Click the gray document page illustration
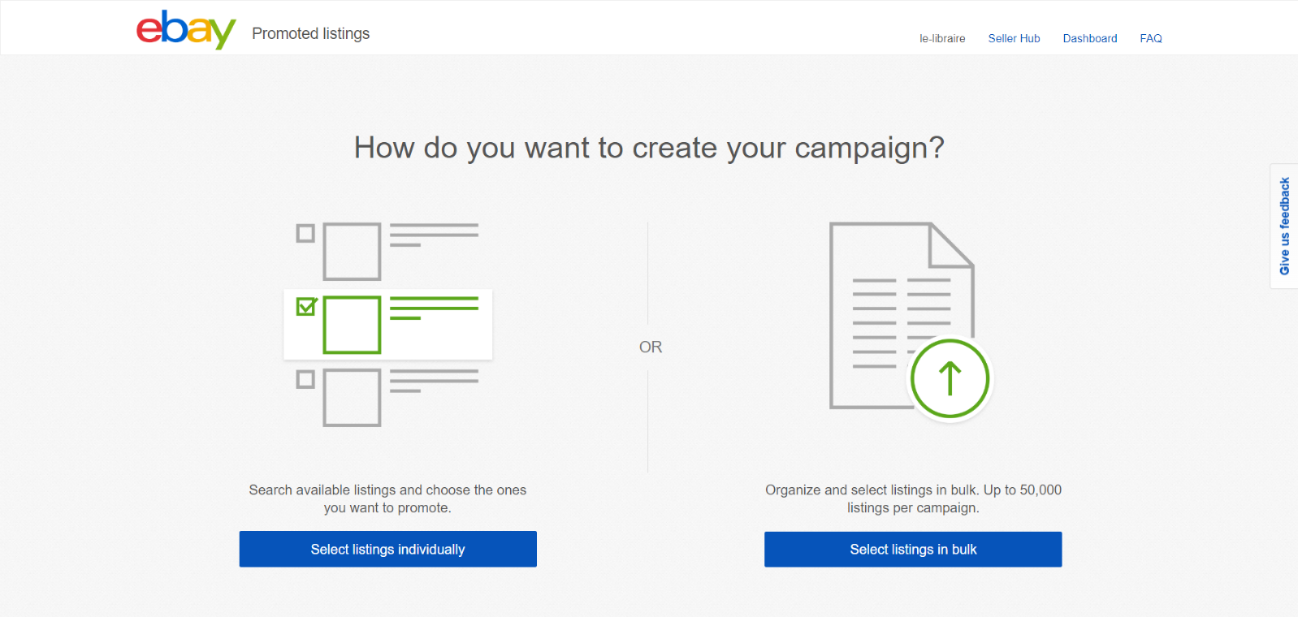 pyautogui.click(x=880, y=300)
